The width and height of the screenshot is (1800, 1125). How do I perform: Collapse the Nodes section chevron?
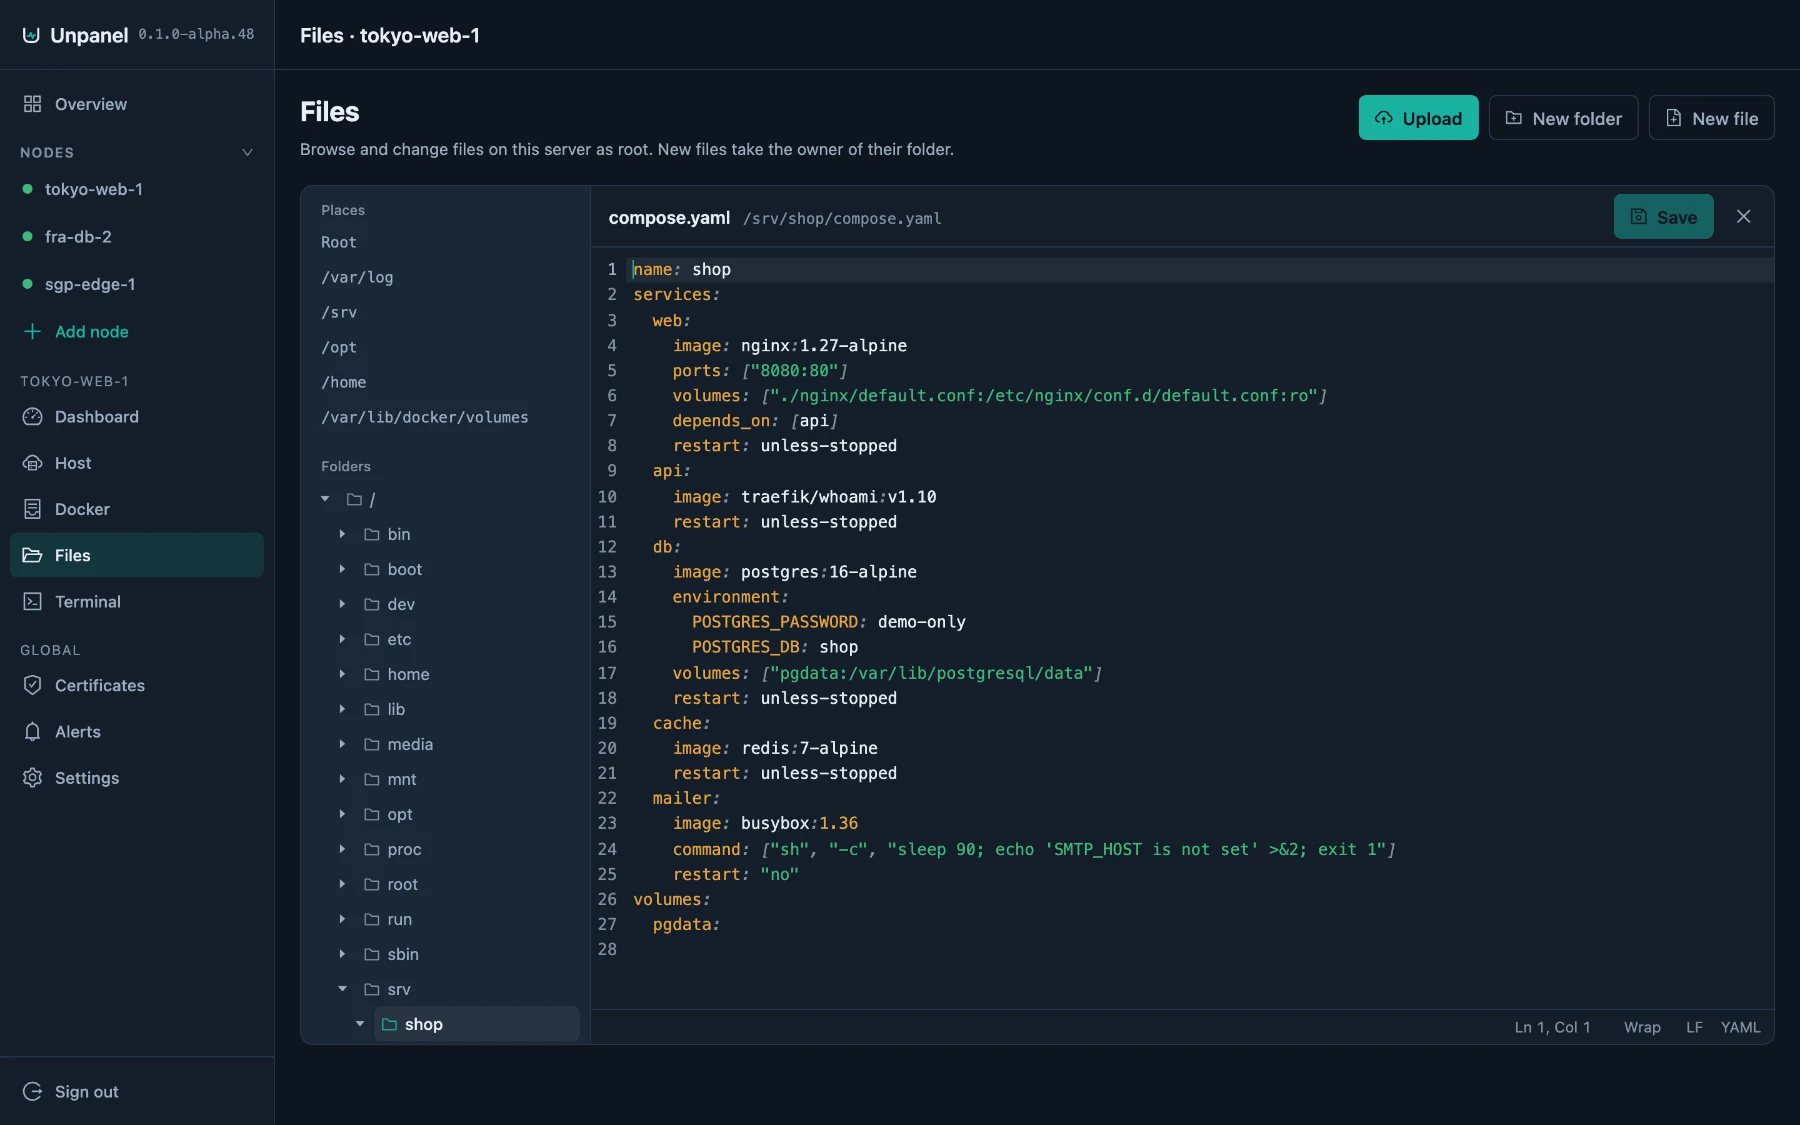(247, 153)
